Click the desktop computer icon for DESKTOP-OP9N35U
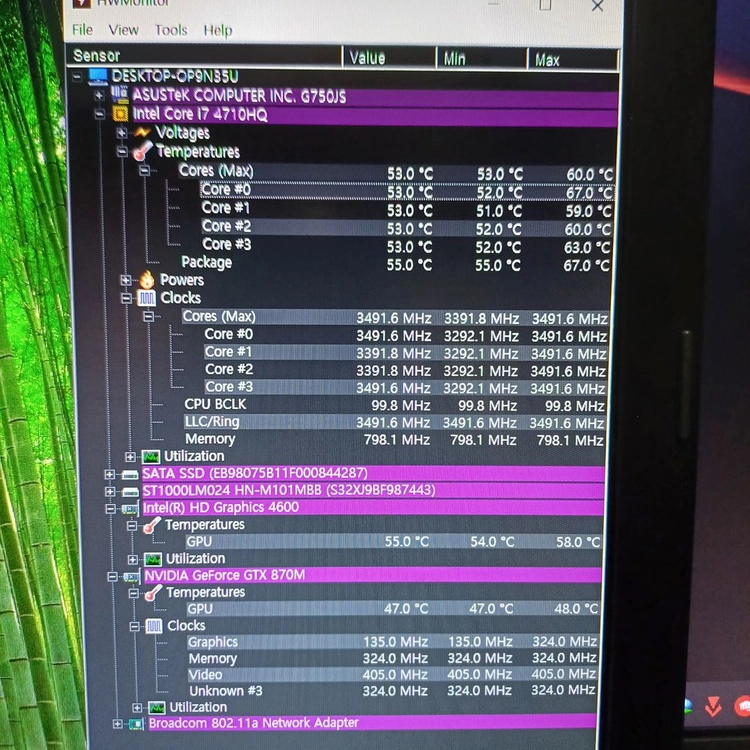The height and width of the screenshot is (750, 750). coord(98,77)
